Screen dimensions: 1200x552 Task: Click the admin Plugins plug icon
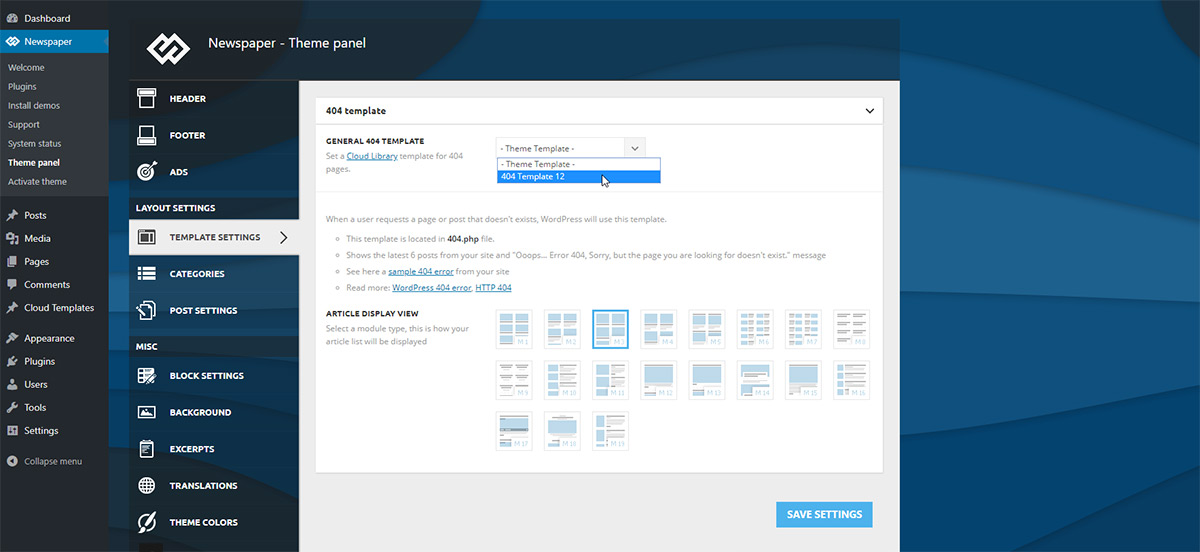[x=12, y=361]
